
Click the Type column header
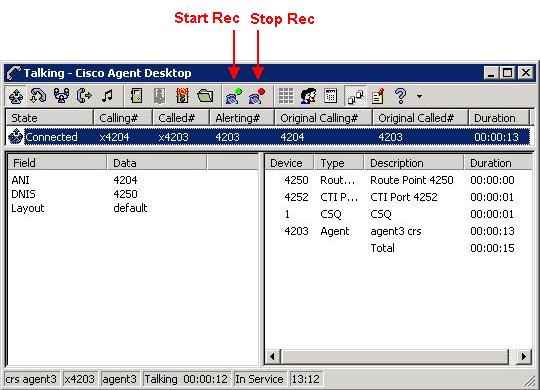[x=339, y=163]
